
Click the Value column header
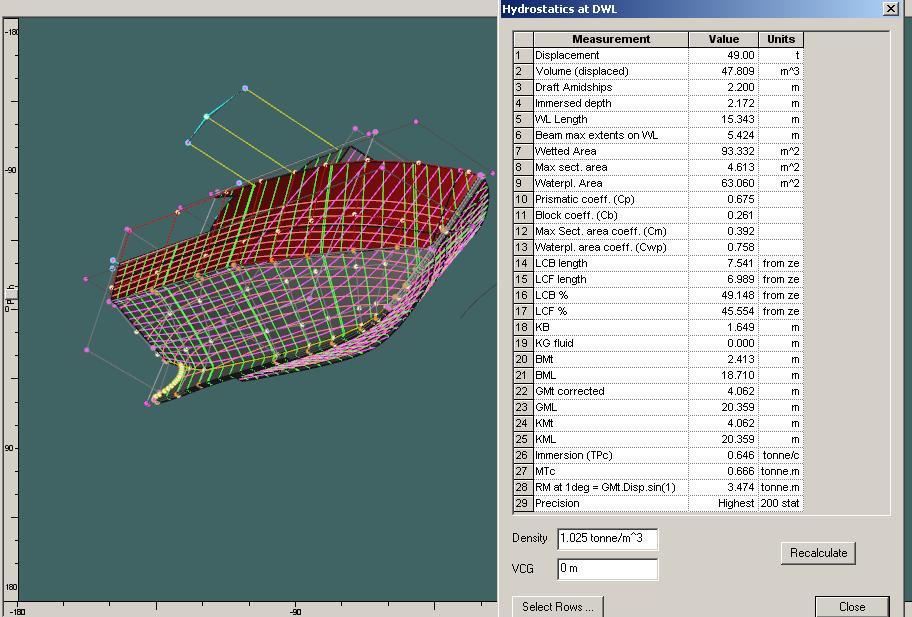[723, 39]
